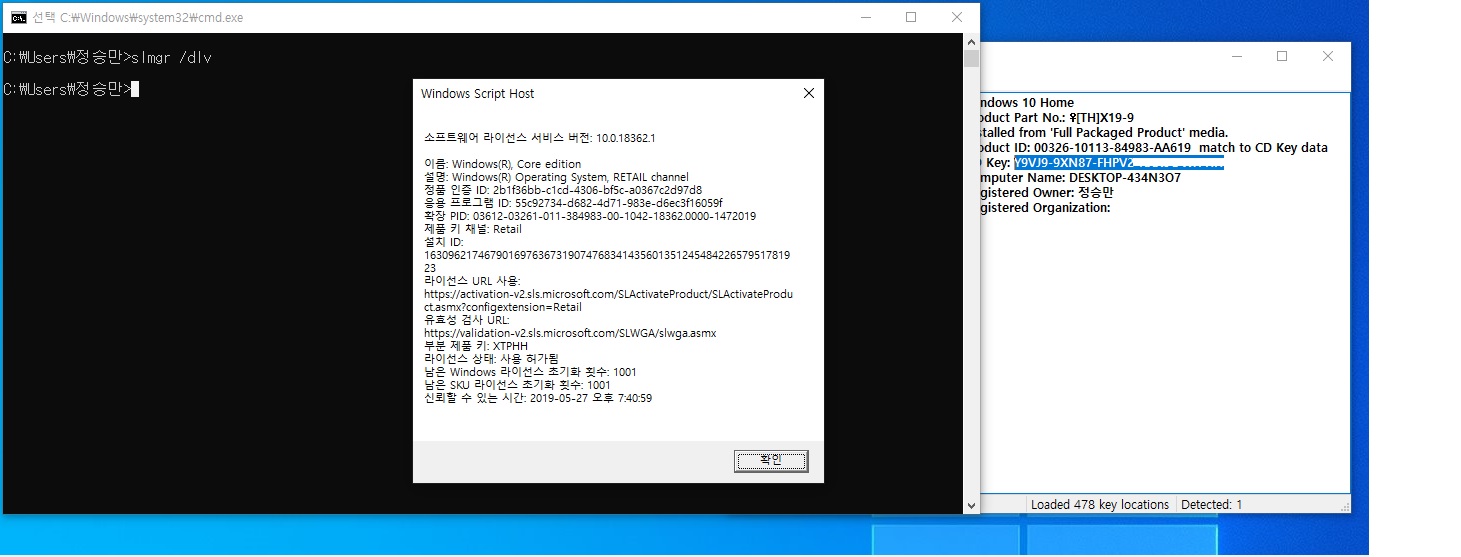Click the 설치 ID number block
The height and width of the screenshot is (557, 1461).
coord(607,261)
